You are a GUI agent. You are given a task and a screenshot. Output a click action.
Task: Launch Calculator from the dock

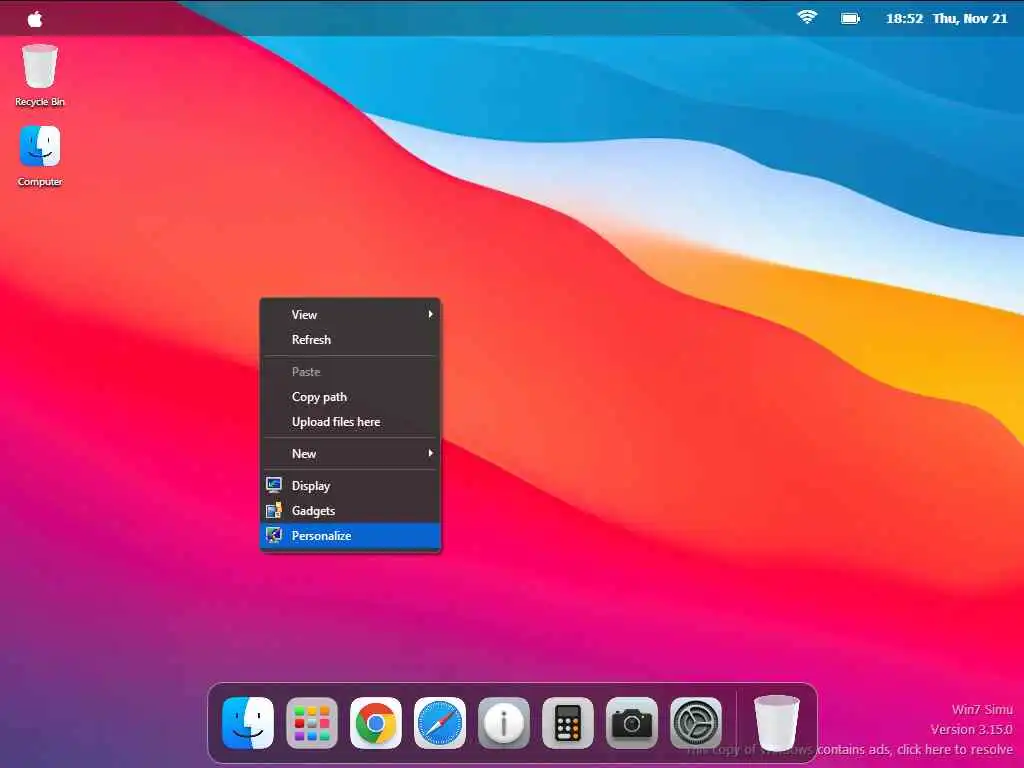[x=568, y=723]
